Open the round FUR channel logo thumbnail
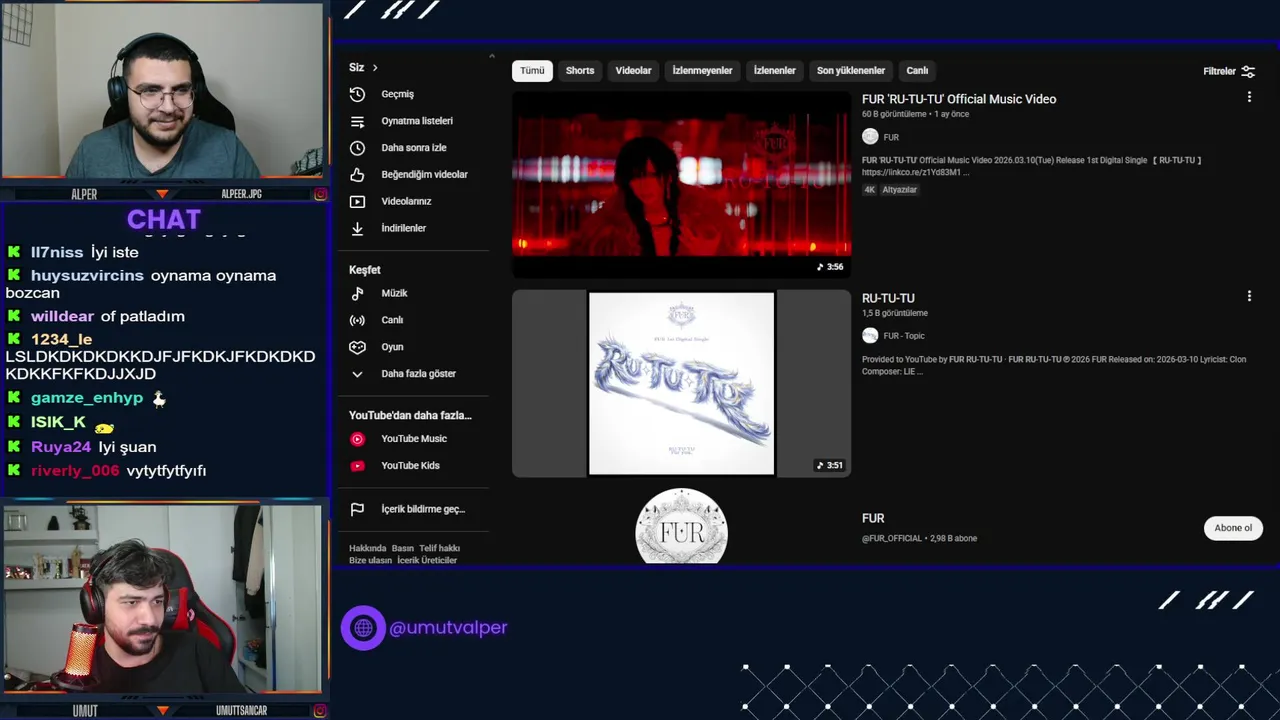The width and height of the screenshot is (1280, 720). pyautogui.click(x=681, y=526)
